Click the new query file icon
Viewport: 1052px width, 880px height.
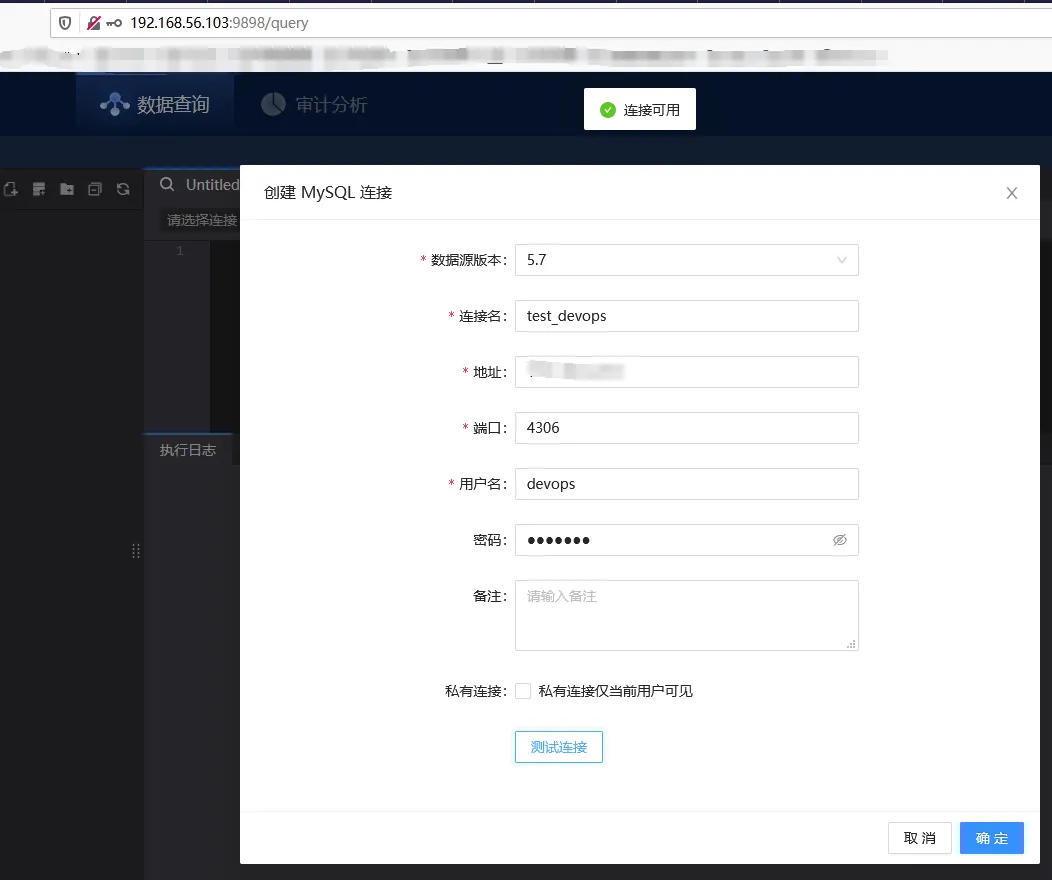pyautogui.click(x=11, y=189)
